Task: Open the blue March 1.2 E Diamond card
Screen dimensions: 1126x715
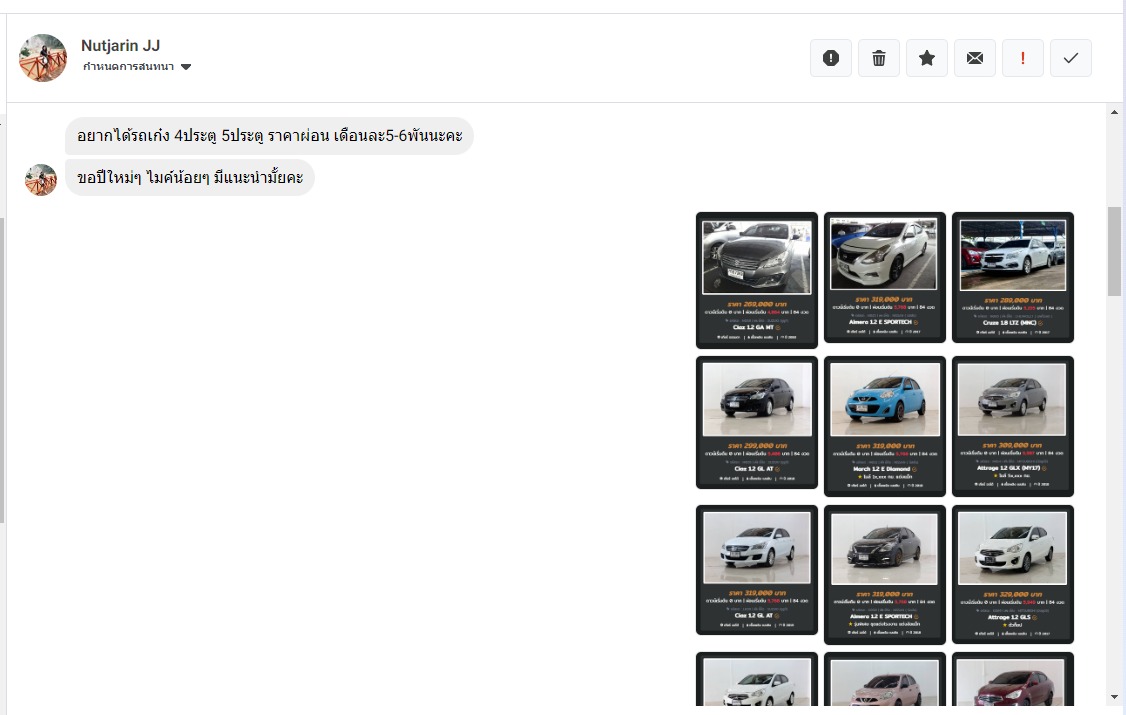Action: click(x=885, y=426)
